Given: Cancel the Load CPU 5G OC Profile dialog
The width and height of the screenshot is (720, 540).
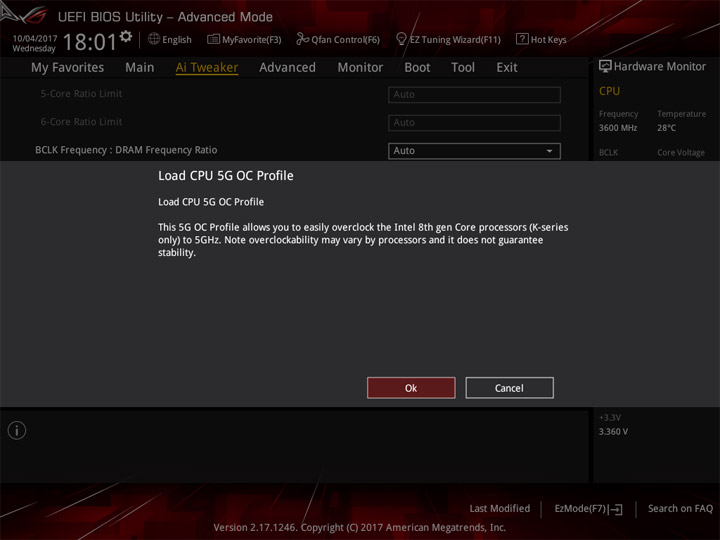Looking at the screenshot, I should [509, 388].
